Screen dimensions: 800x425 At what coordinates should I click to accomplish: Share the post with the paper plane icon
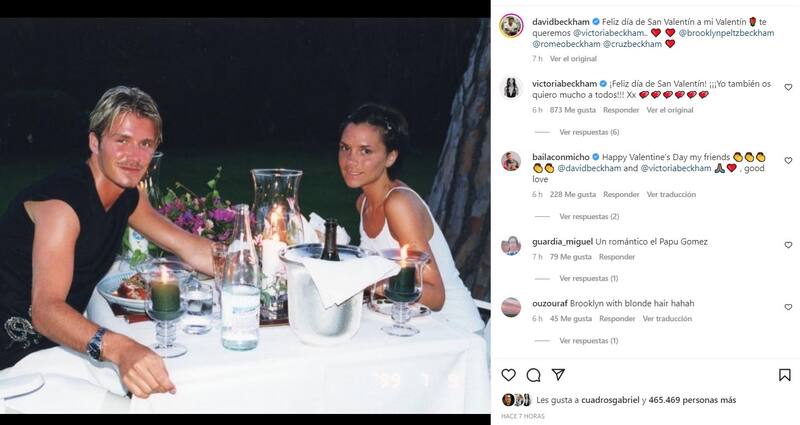click(x=559, y=375)
